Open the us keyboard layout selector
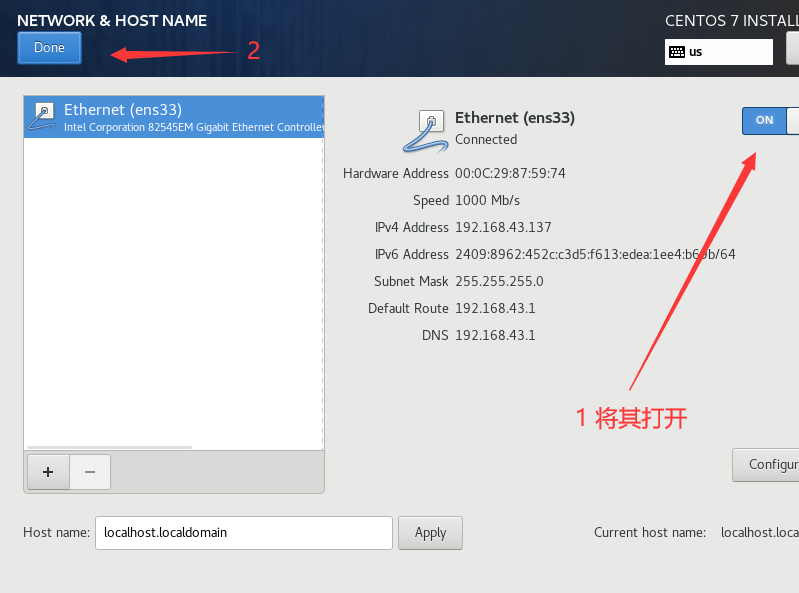Viewport: 799px width, 593px height. (718, 52)
